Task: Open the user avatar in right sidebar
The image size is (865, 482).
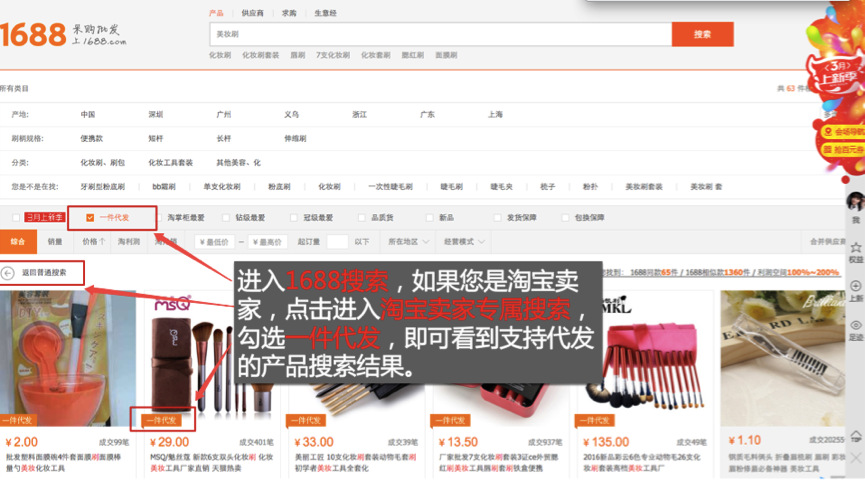Action: coord(855,202)
